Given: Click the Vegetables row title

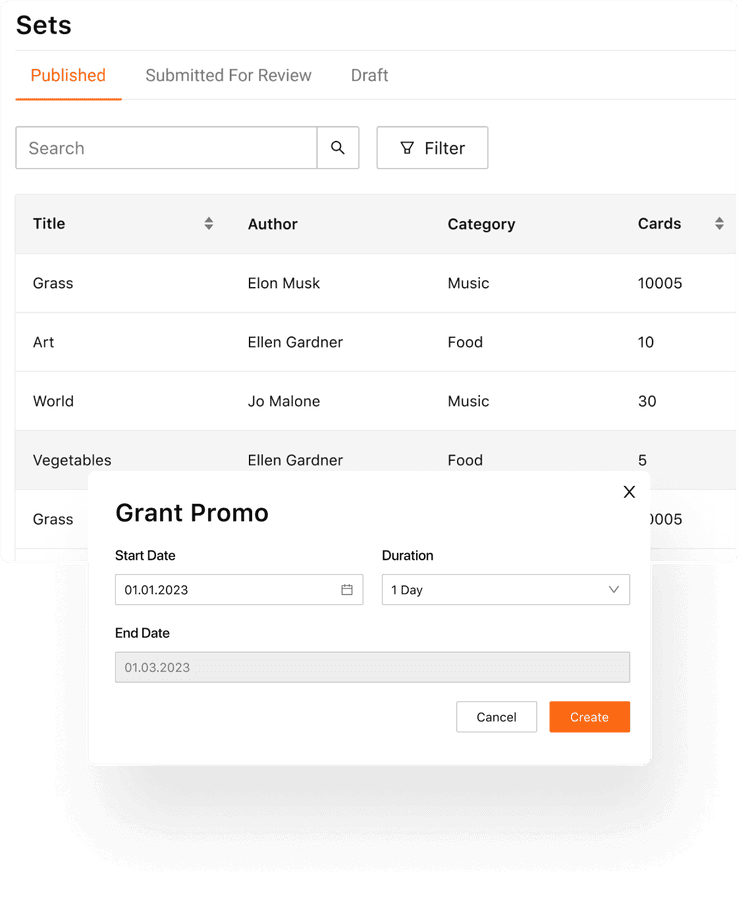Looking at the screenshot, I should (x=72, y=460).
